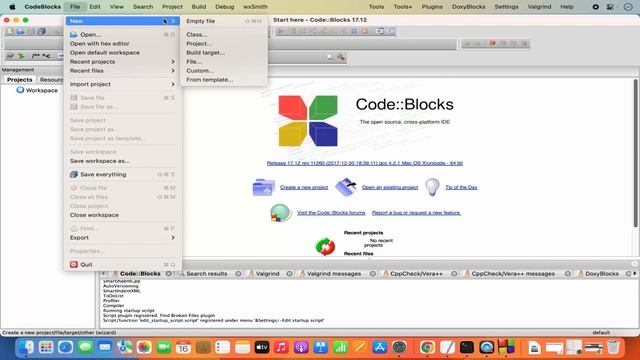Open Launchpad from the dock
This screenshot has height=360, width=640.
coord(46,347)
